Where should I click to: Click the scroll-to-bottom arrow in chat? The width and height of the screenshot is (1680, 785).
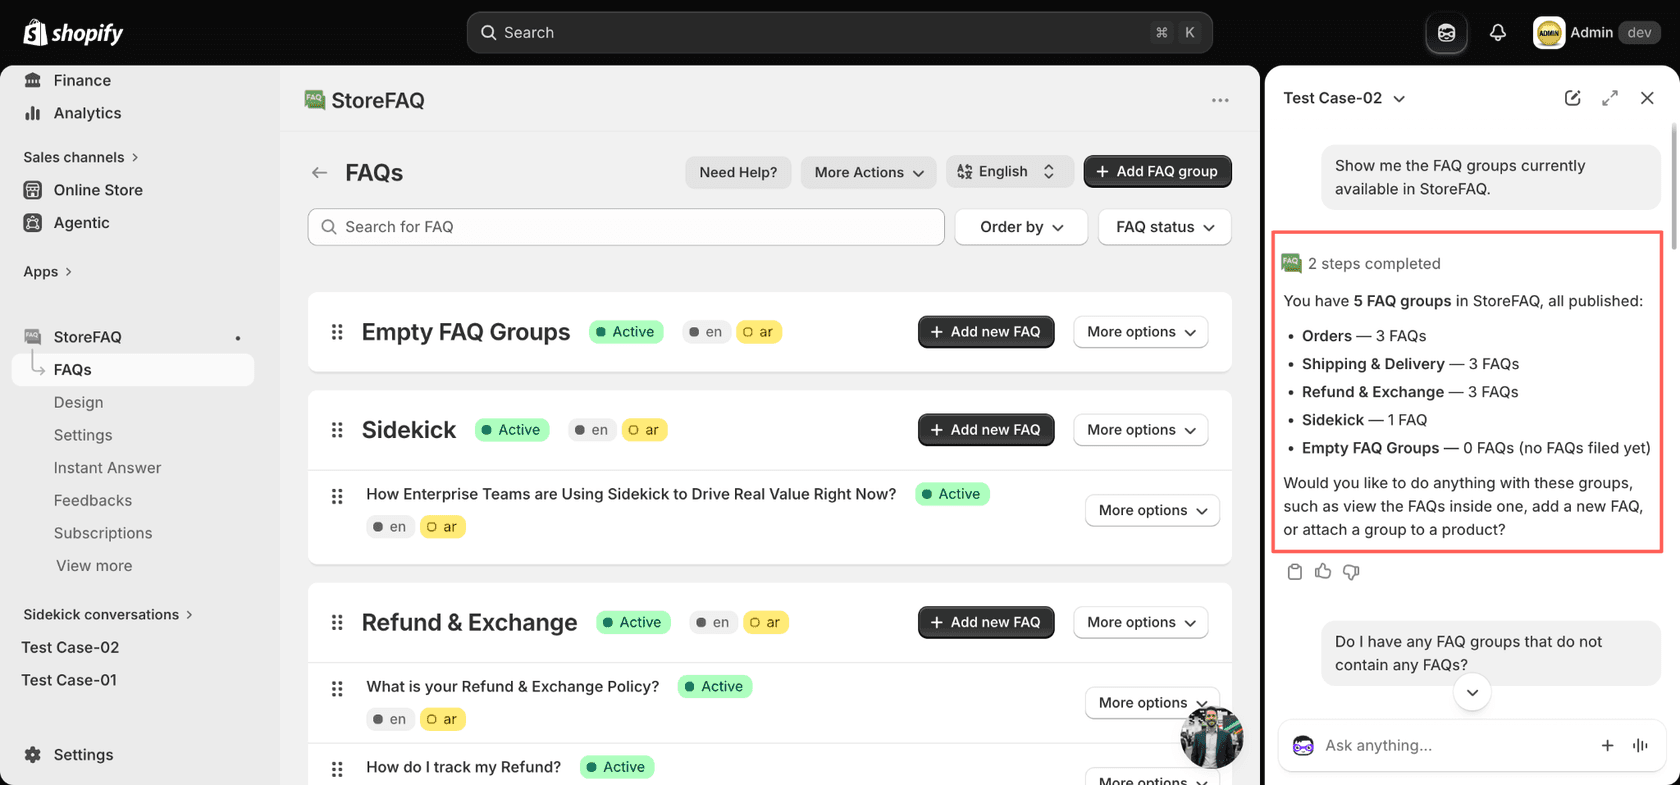tap(1472, 692)
